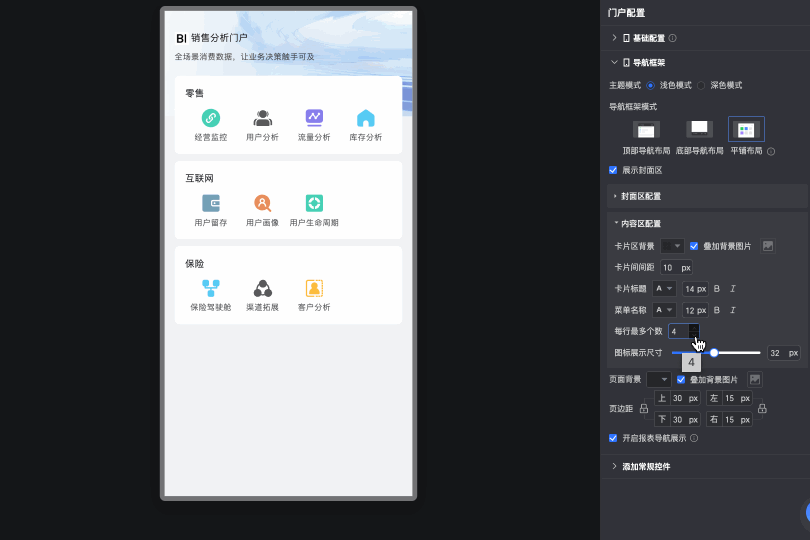810x540 pixels.
Task: Select the 底部导航布局 layout thumbnail
Action: (x=699, y=129)
